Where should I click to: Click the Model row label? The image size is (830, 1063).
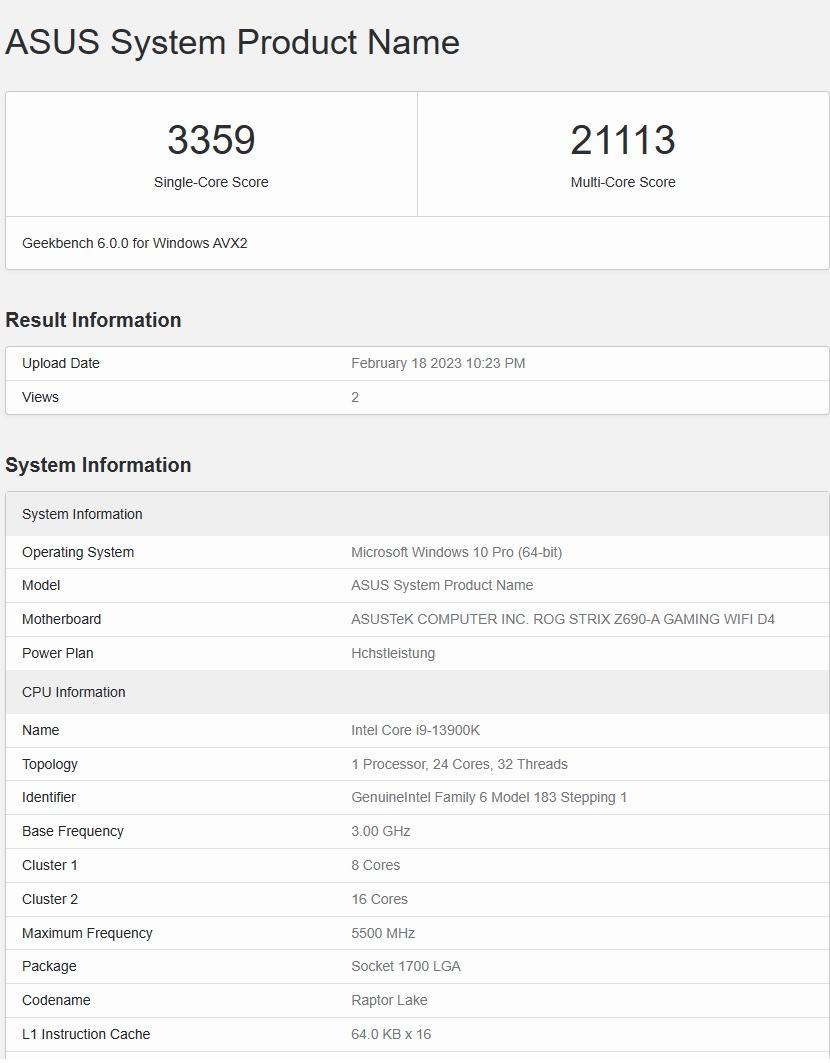point(41,585)
